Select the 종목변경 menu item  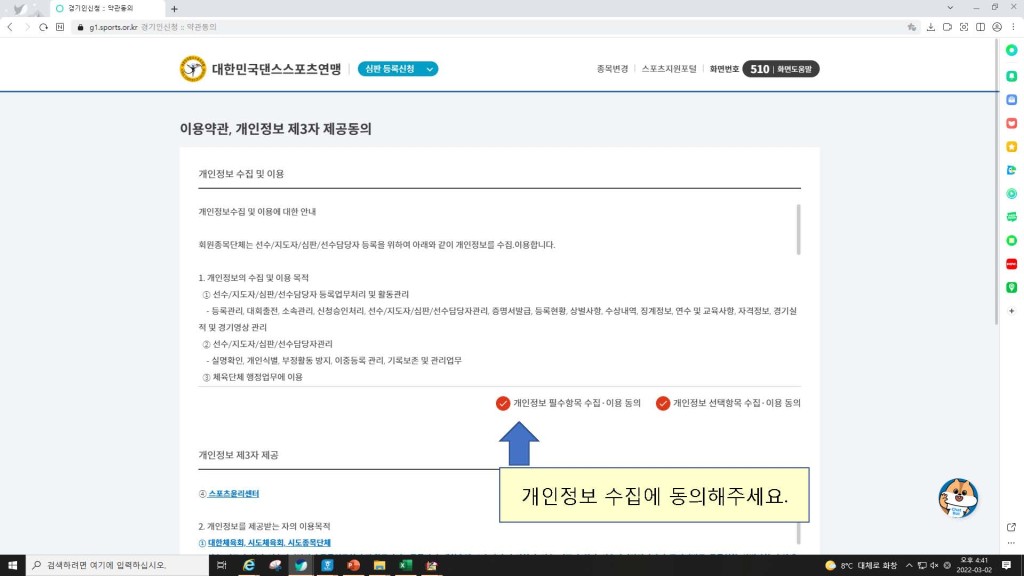pyautogui.click(x=612, y=69)
